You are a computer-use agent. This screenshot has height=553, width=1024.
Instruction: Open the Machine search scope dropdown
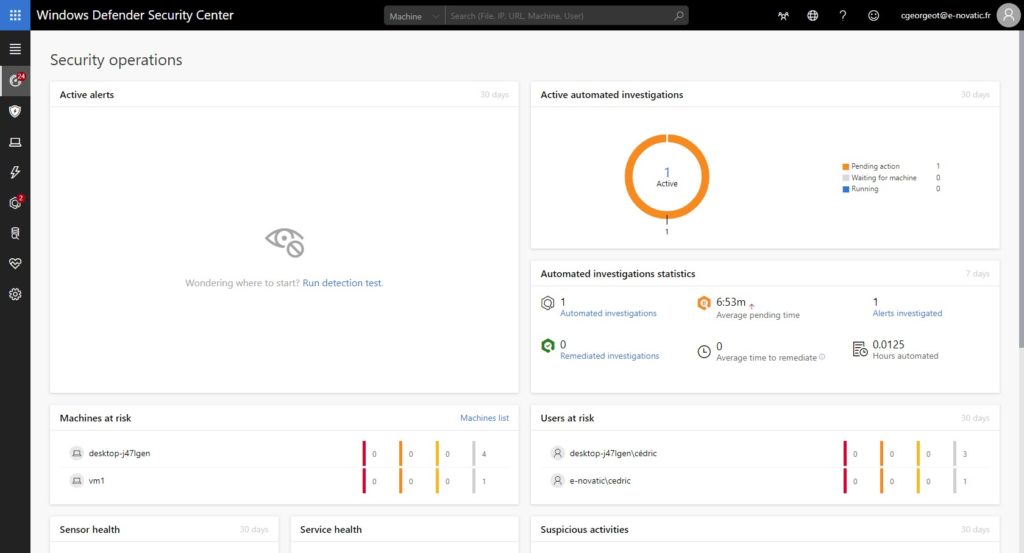413,16
